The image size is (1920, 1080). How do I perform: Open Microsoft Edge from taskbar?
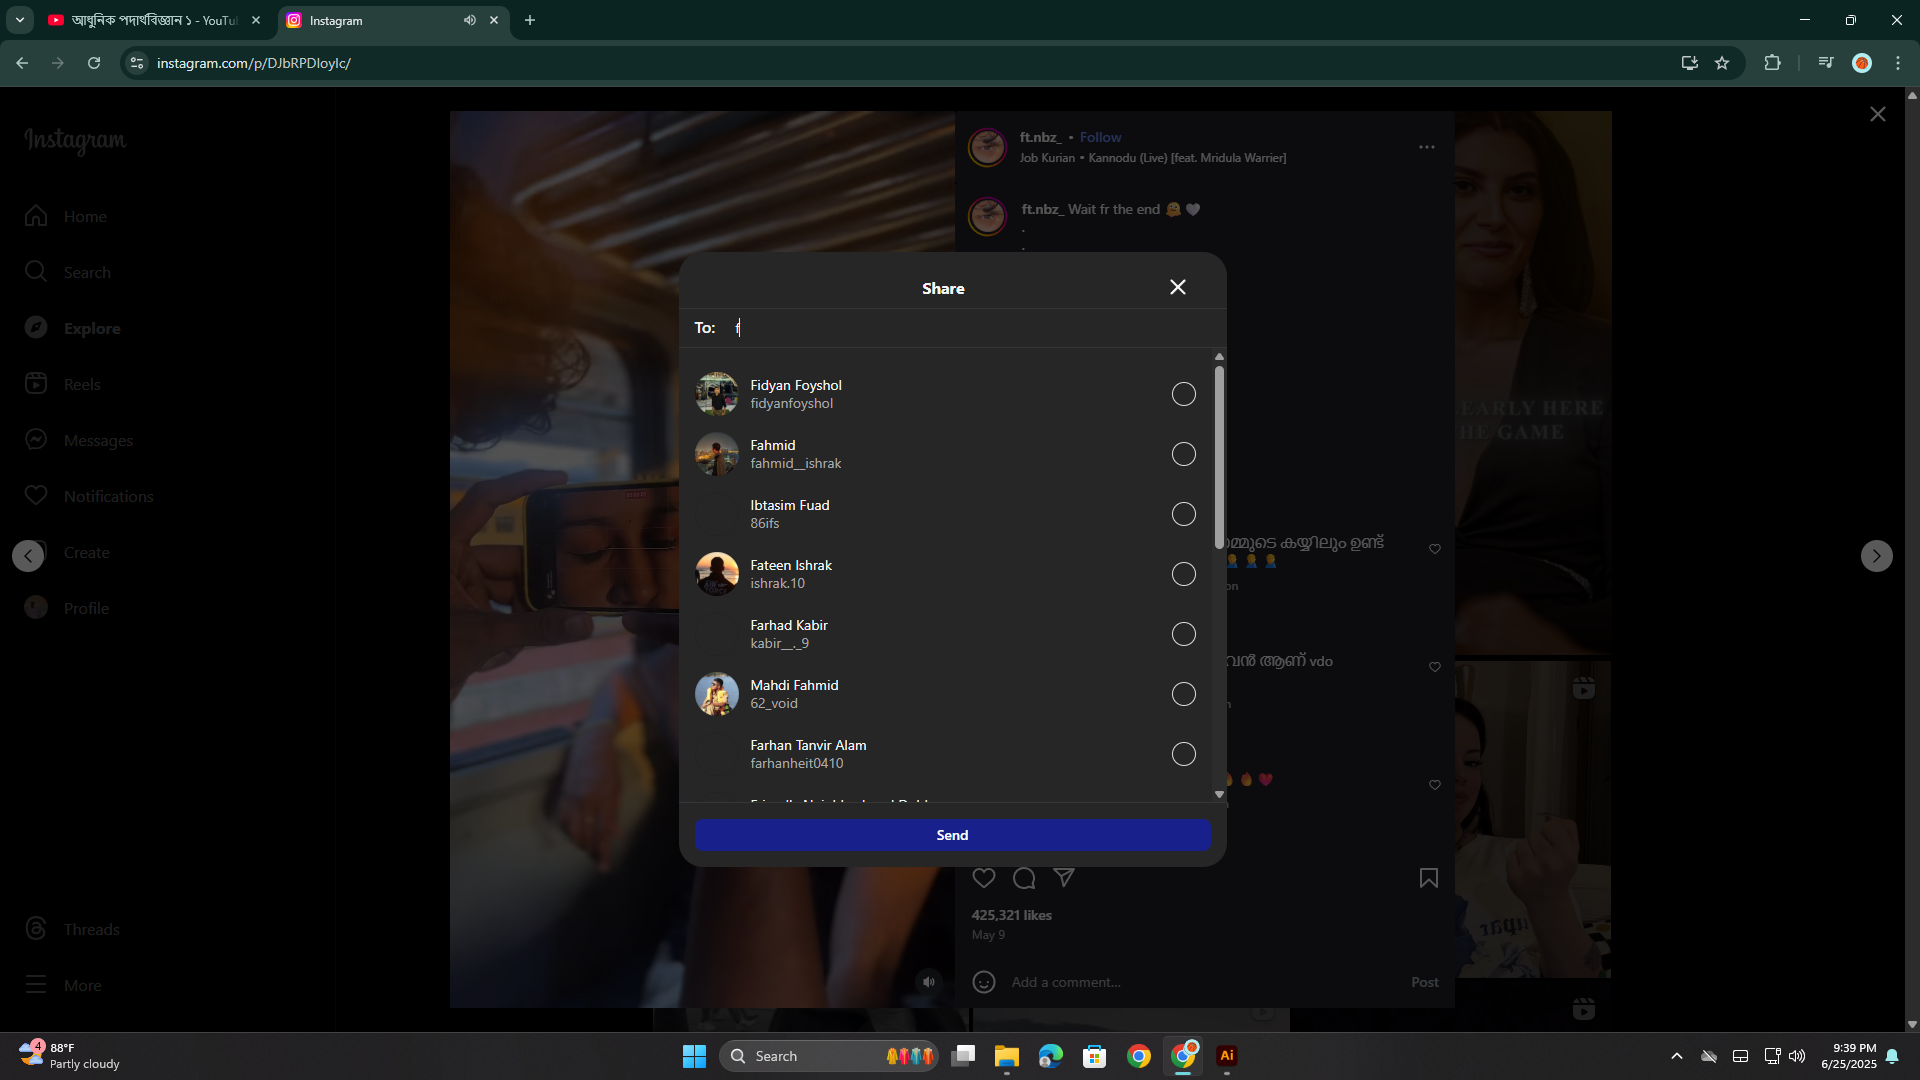click(x=1051, y=1056)
